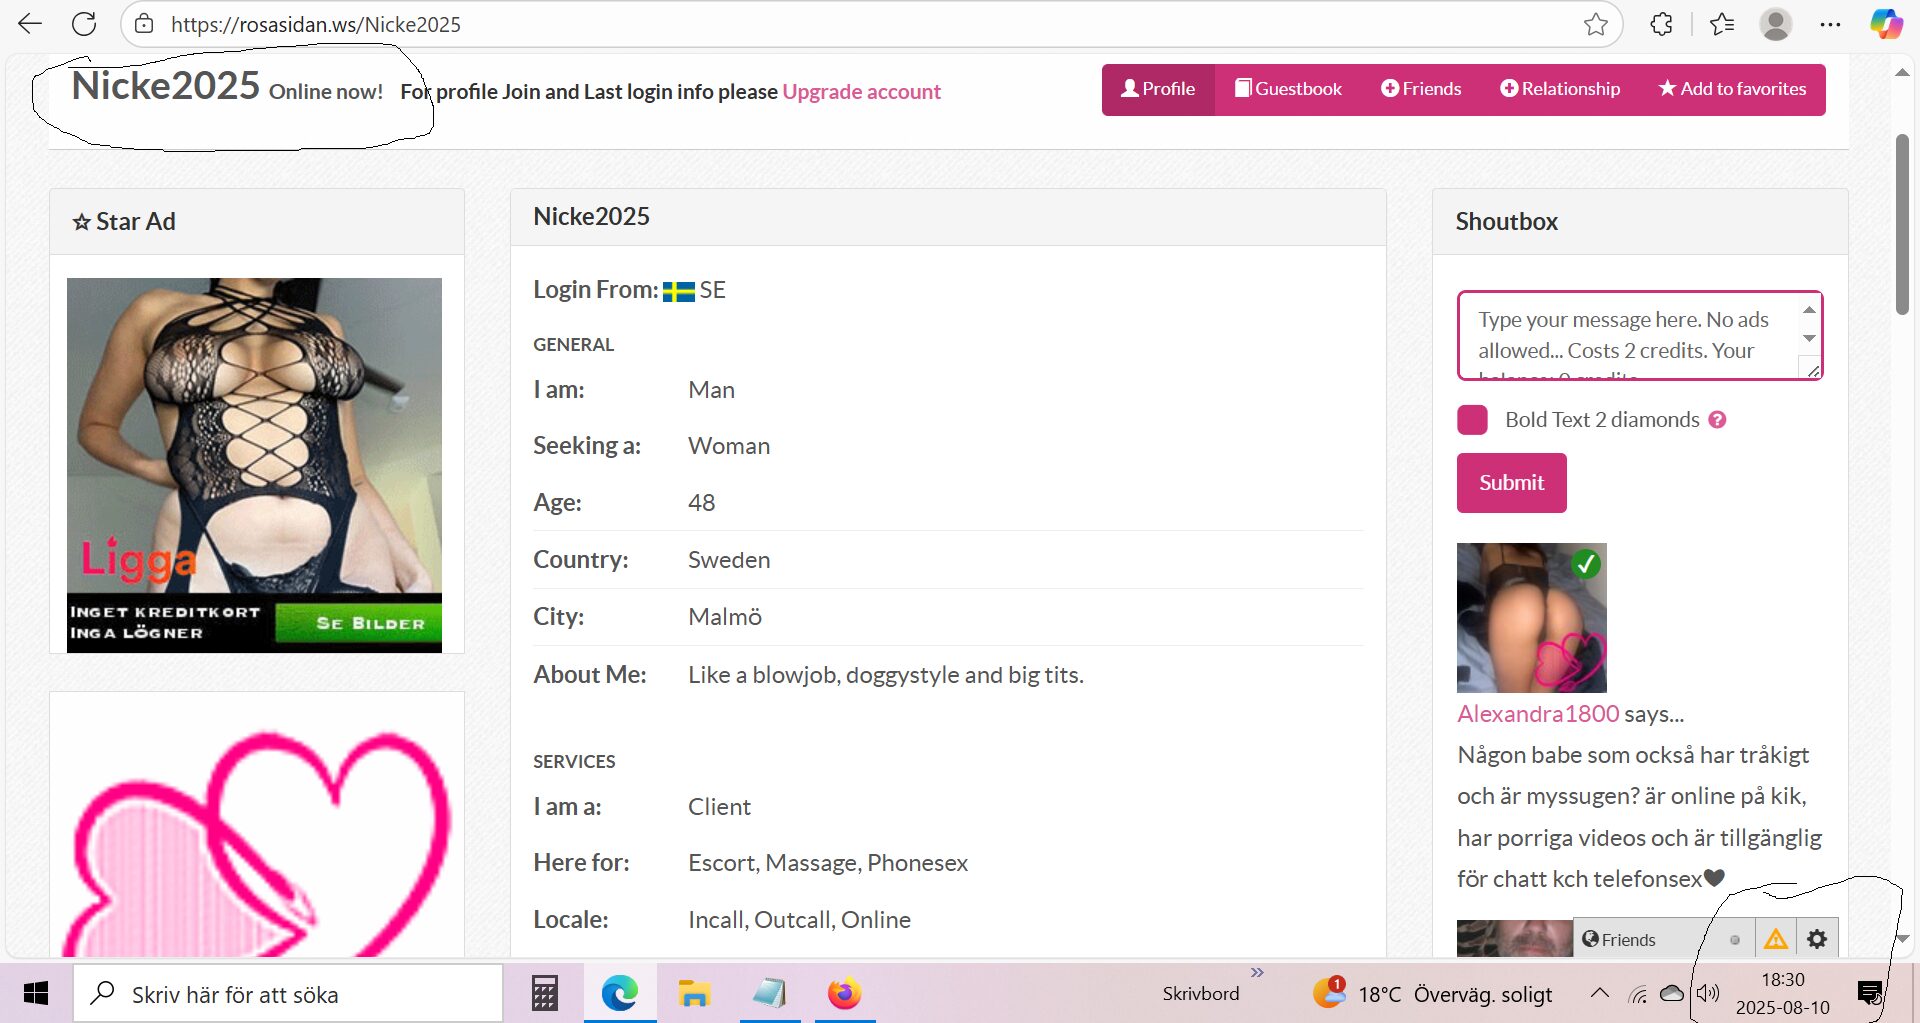Enable the Bold Text 2 diamonds checkbox

pyautogui.click(x=1472, y=420)
